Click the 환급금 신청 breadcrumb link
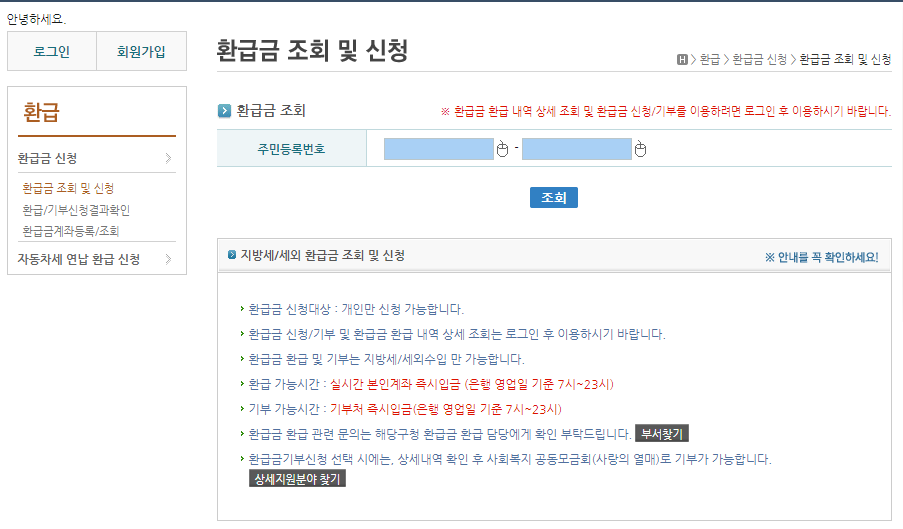Screen dimensions: 903x529 pos(760,59)
